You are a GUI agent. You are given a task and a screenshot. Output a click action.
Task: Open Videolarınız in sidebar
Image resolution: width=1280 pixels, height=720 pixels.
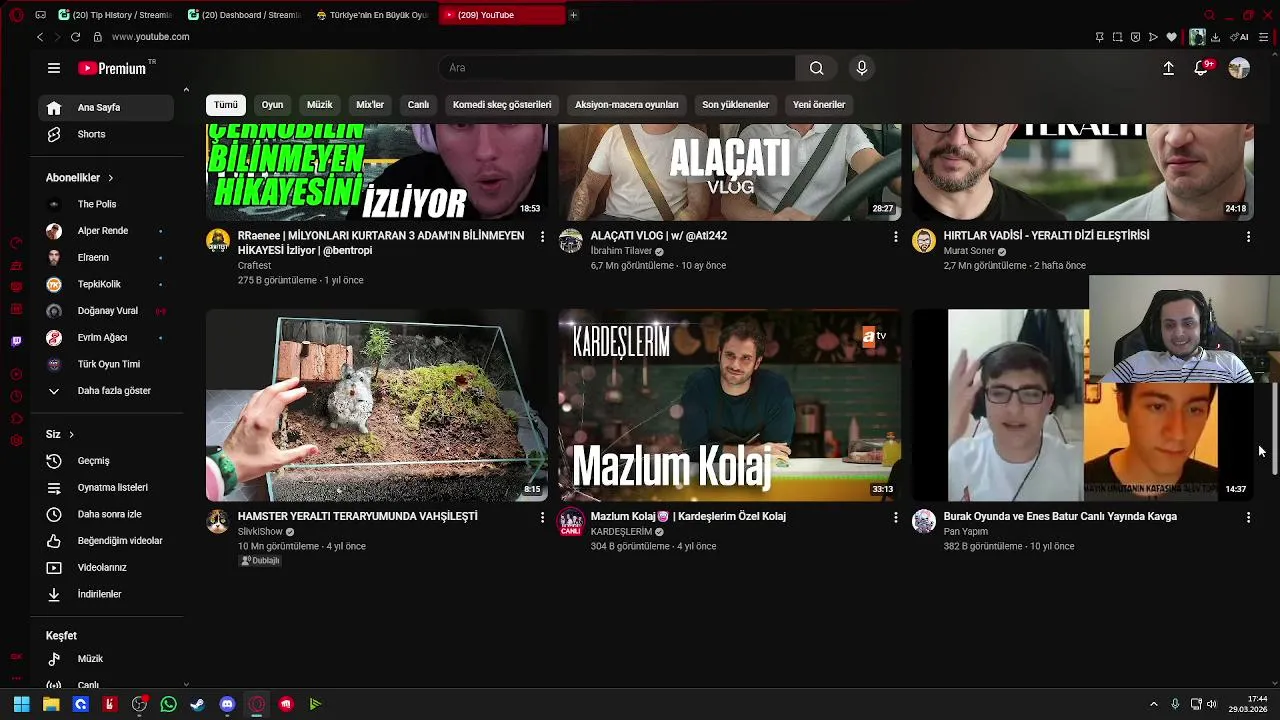[x=108, y=568]
